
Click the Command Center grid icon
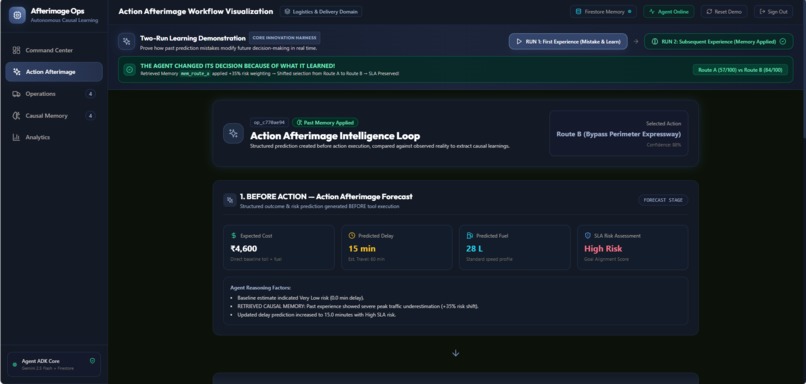tap(16, 50)
